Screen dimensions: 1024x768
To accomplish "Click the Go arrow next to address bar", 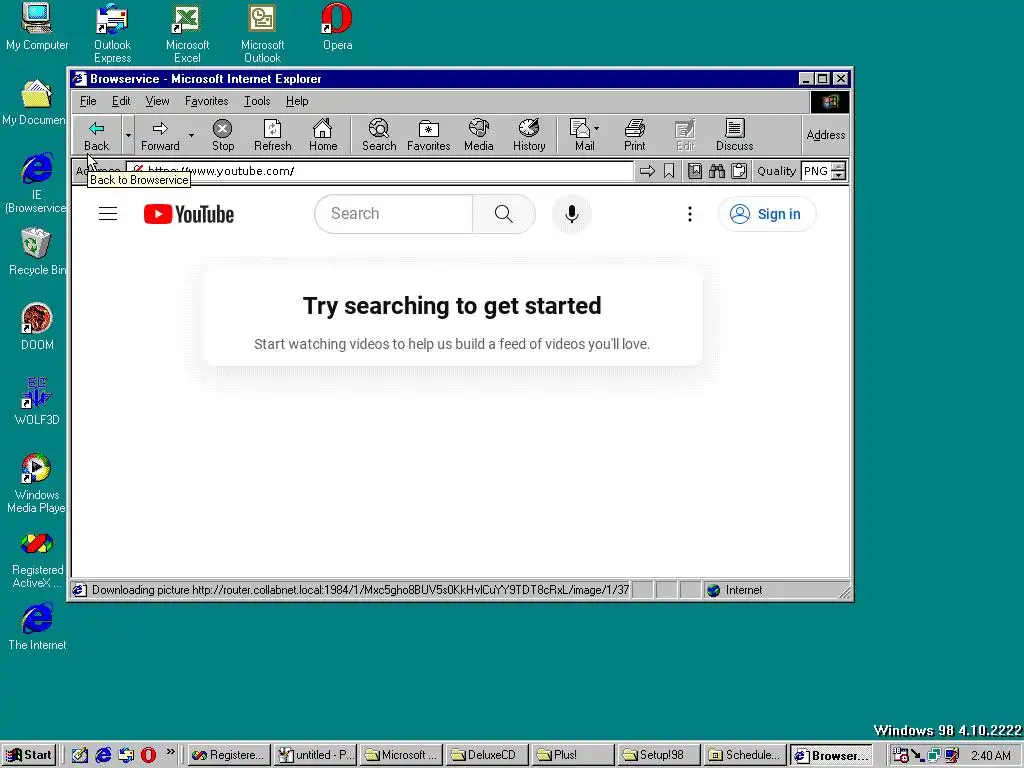I will click(647, 171).
